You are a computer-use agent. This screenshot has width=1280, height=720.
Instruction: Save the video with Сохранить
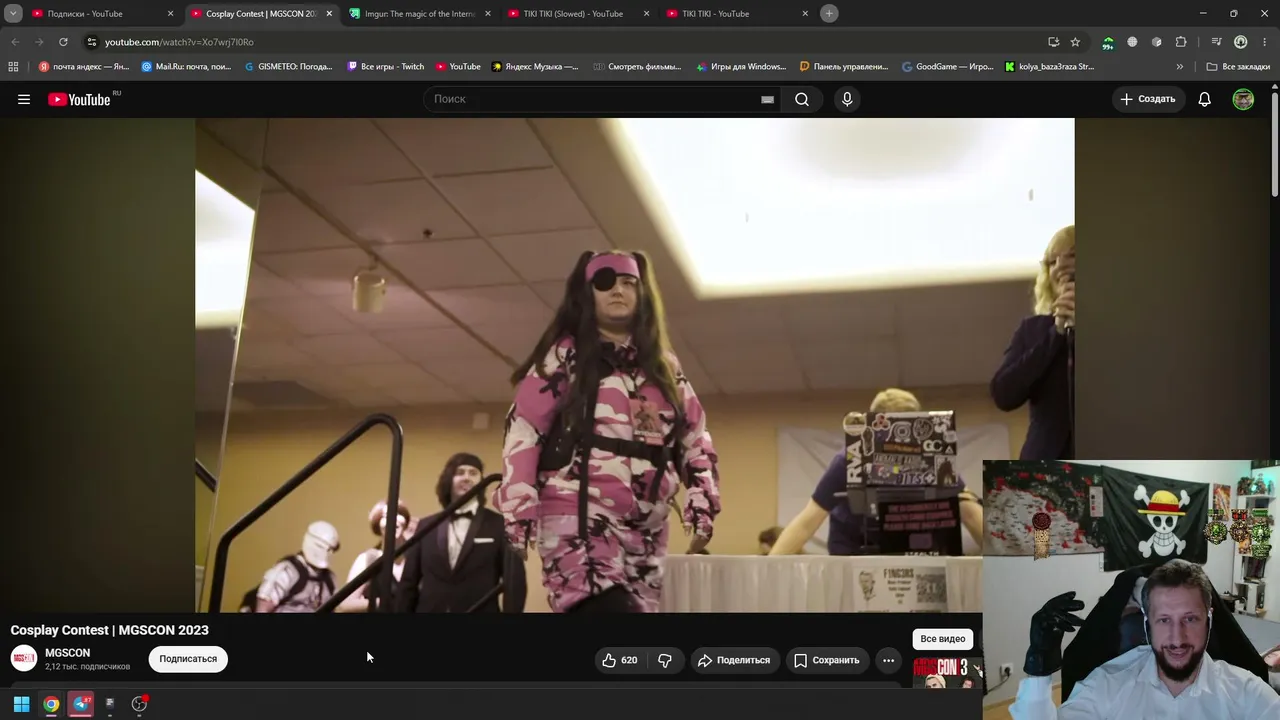click(x=827, y=660)
